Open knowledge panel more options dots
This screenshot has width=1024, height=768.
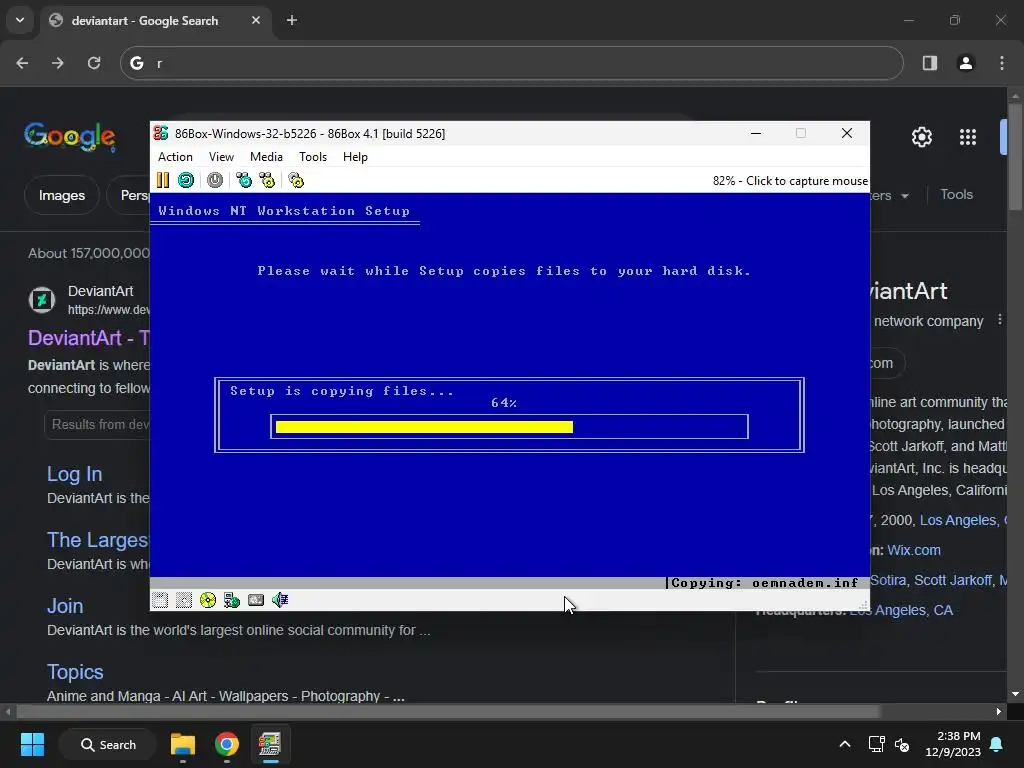tap(1000, 320)
